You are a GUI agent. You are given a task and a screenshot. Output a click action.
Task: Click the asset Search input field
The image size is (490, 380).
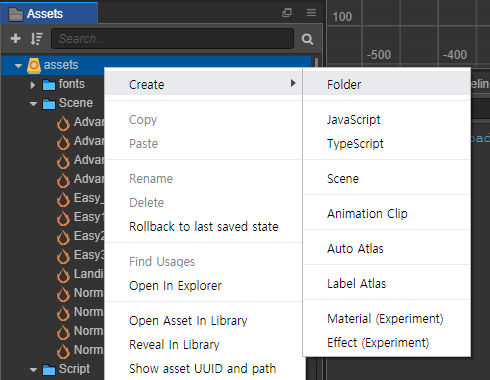click(172, 39)
